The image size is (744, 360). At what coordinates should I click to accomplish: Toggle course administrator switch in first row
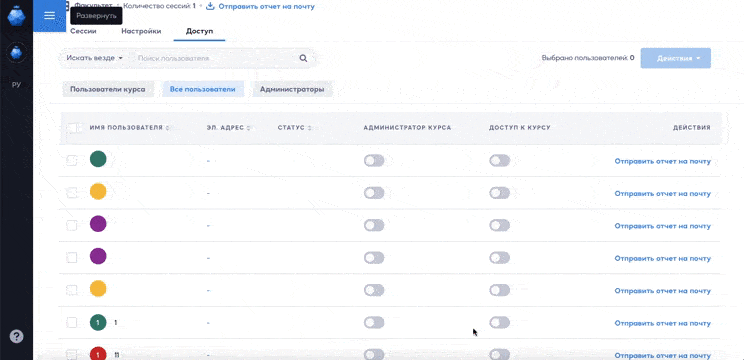374,161
